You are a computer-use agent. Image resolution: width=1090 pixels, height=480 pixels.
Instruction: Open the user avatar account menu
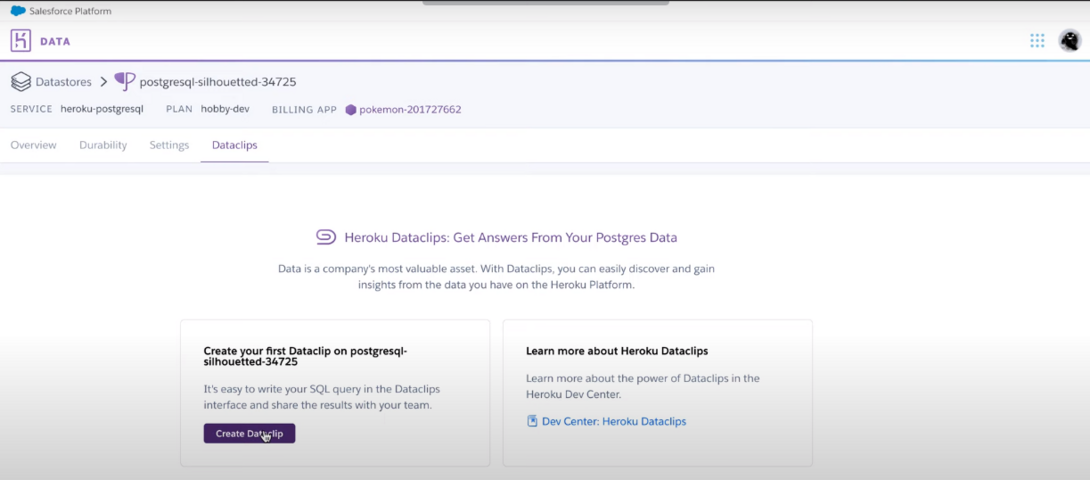[x=1069, y=41]
